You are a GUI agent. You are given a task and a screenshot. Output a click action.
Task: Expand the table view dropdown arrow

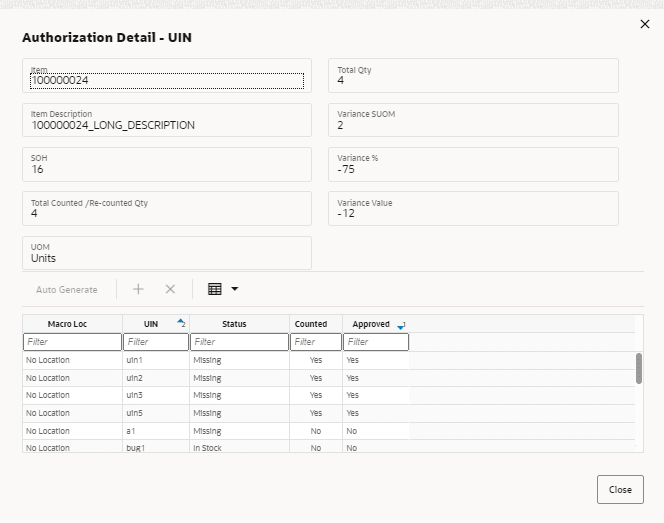tap(235, 289)
